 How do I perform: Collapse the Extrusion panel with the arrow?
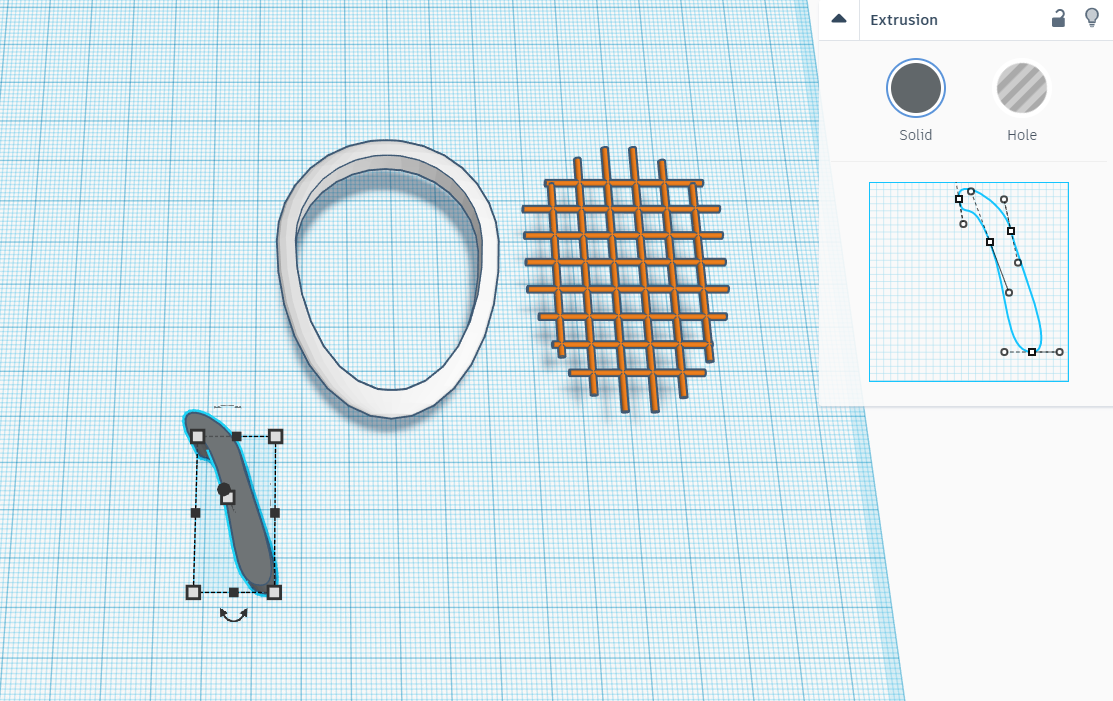837,19
